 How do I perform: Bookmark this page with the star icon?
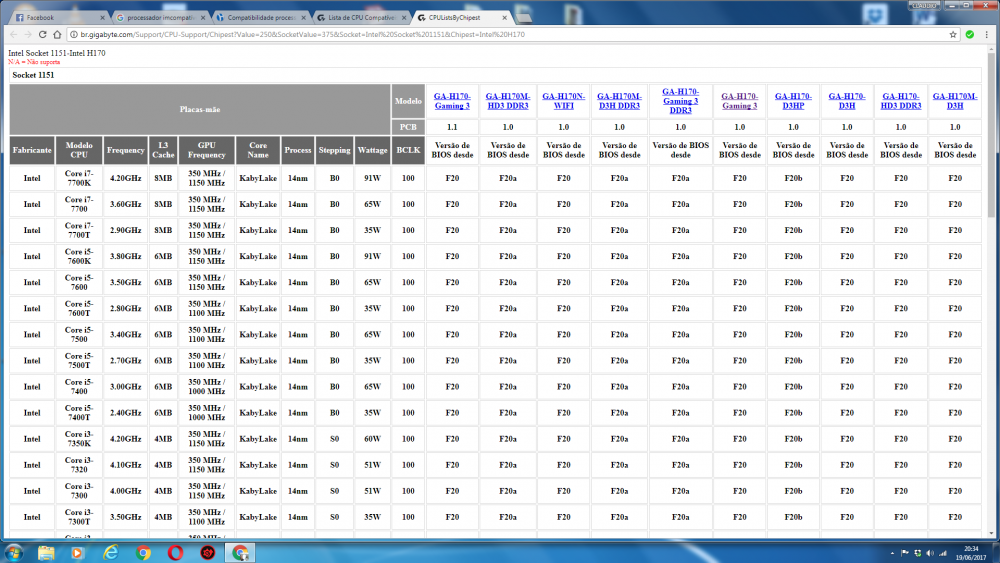pyautogui.click(x=954, y=34)
